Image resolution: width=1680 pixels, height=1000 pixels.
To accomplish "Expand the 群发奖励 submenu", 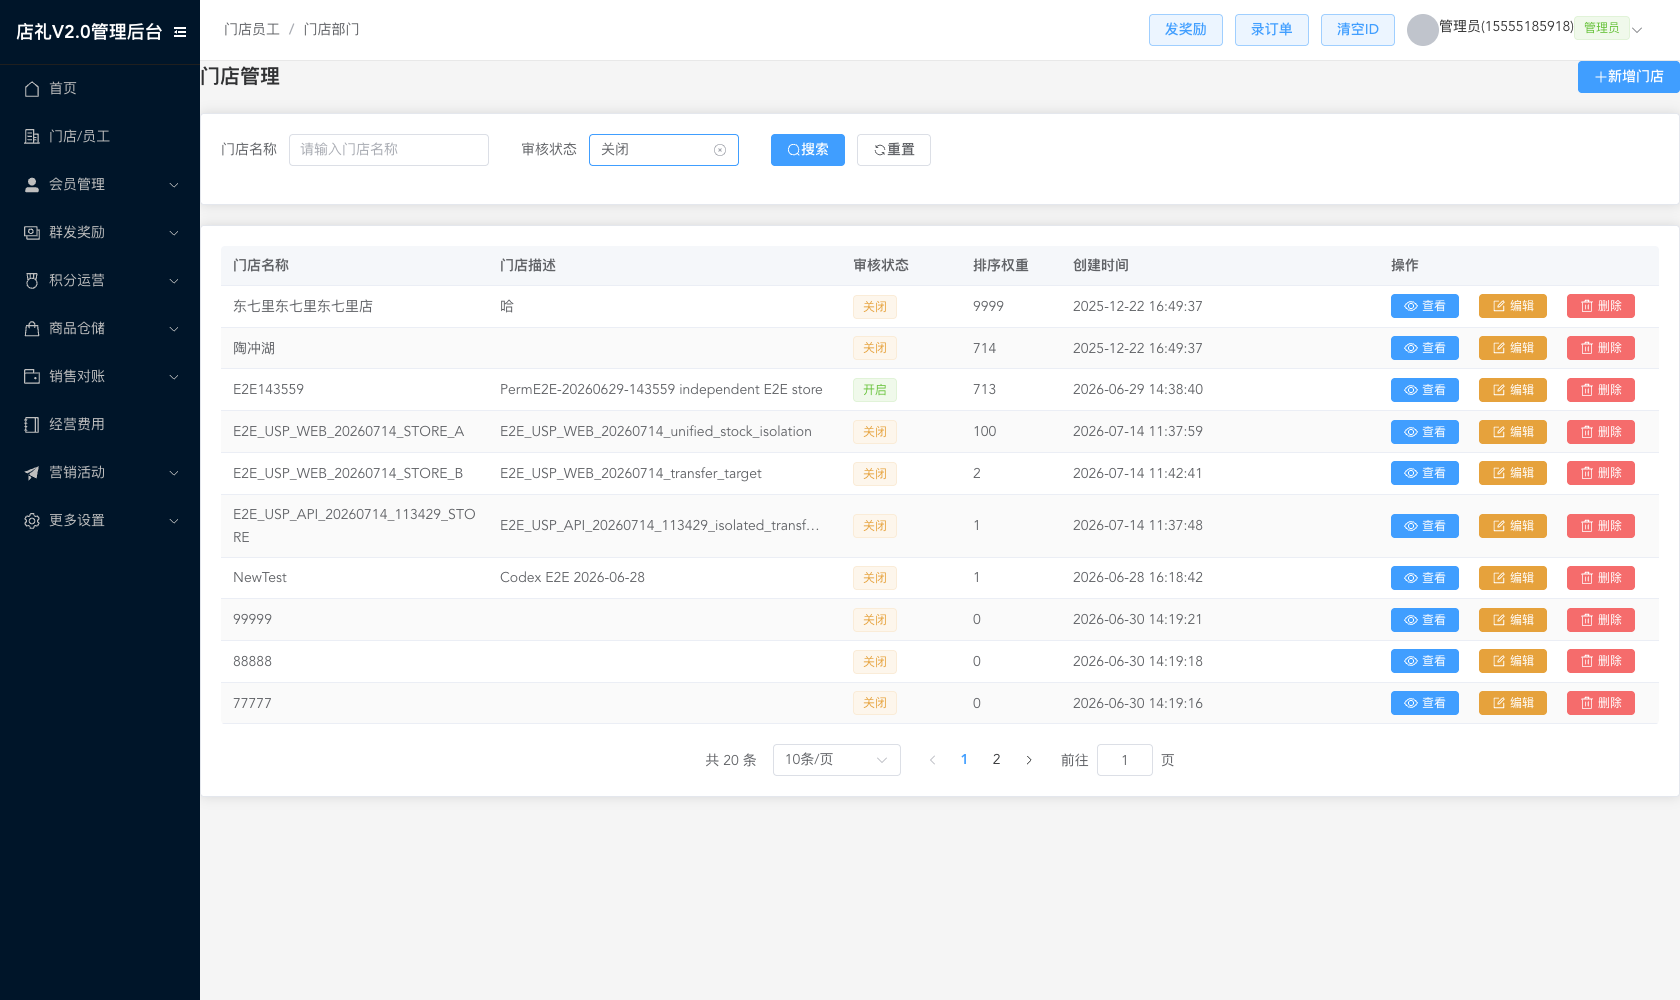I will coord(100,232).
